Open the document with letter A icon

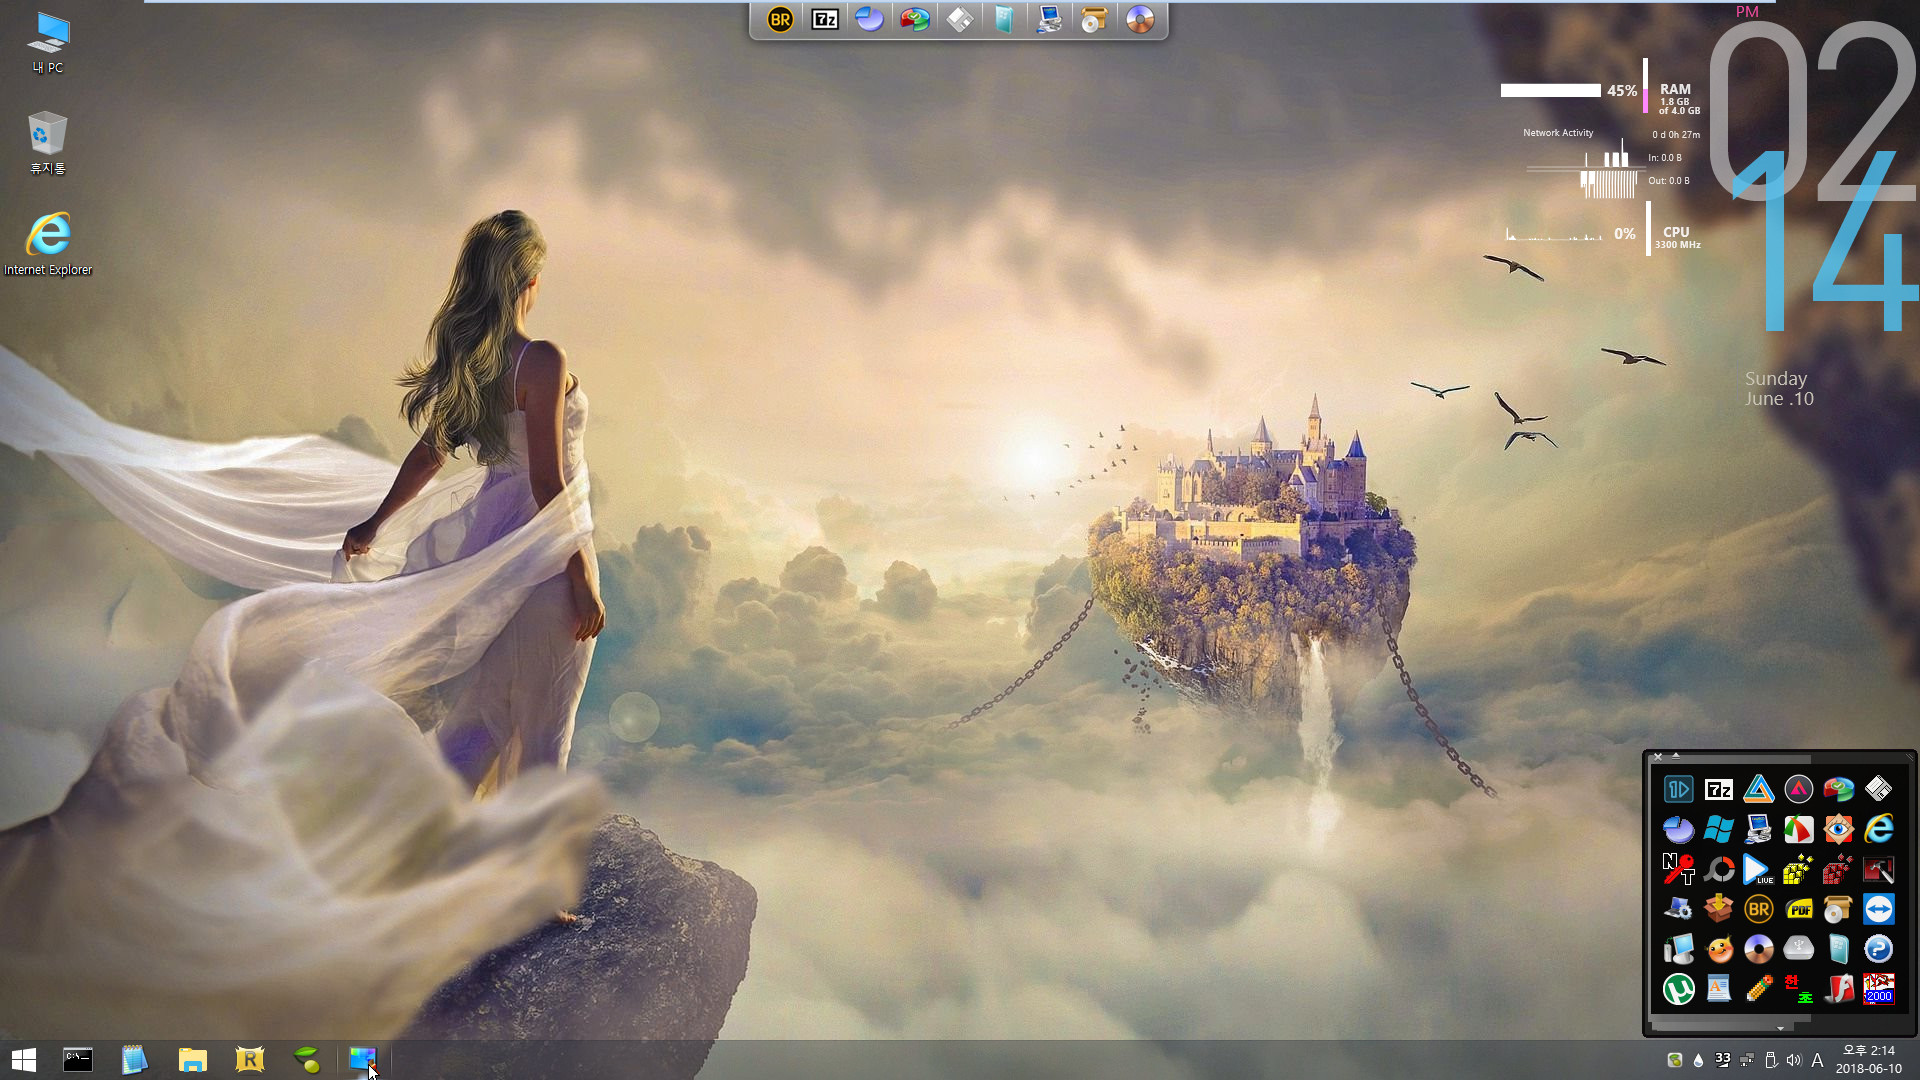(x=1719, y=989)
